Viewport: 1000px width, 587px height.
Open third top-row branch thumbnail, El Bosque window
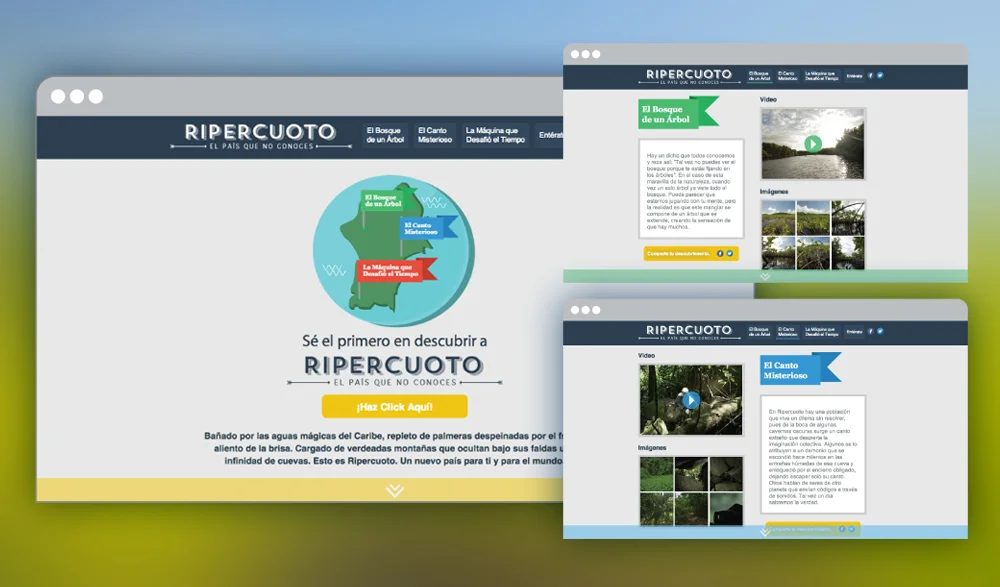(848, 218)
